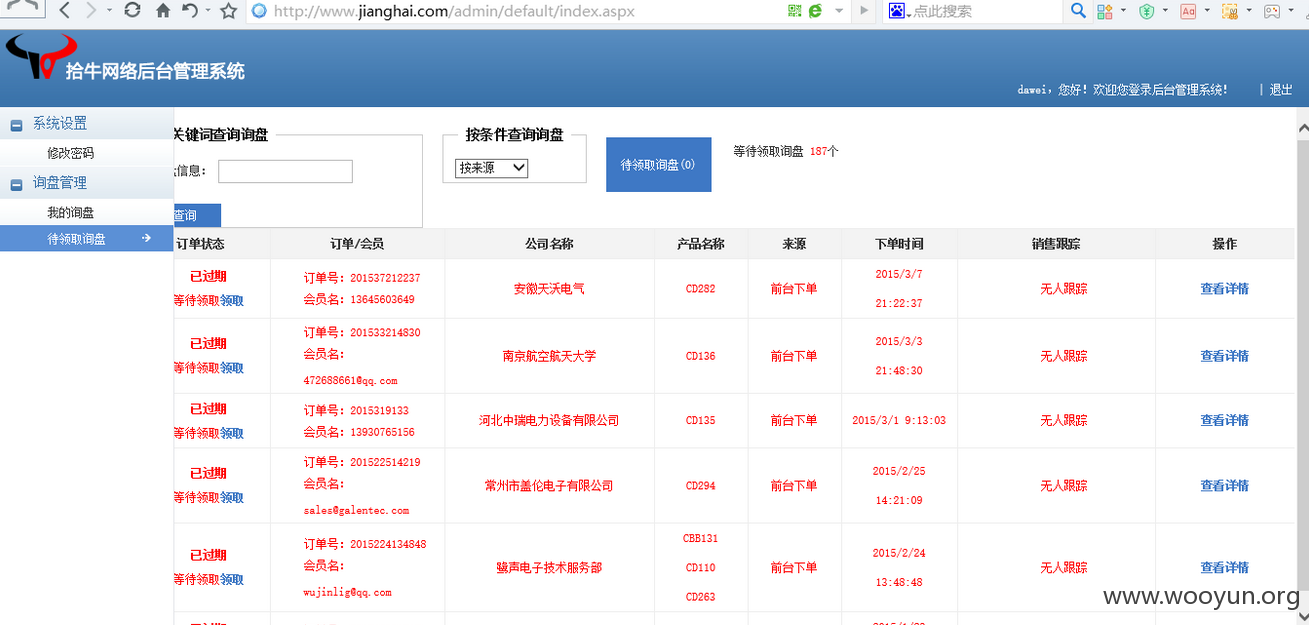Collapse the 系统设置 sidebar section

coord(16,125)
